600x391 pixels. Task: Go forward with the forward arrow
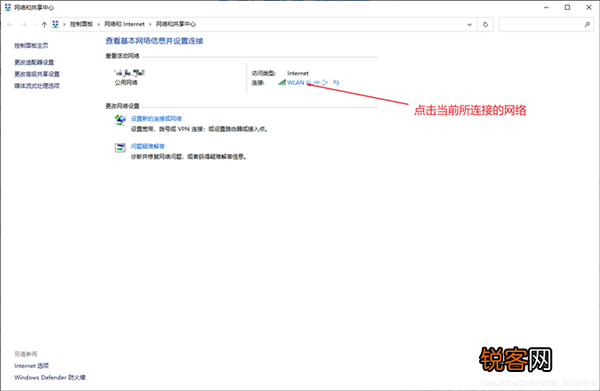coord(24,24)
